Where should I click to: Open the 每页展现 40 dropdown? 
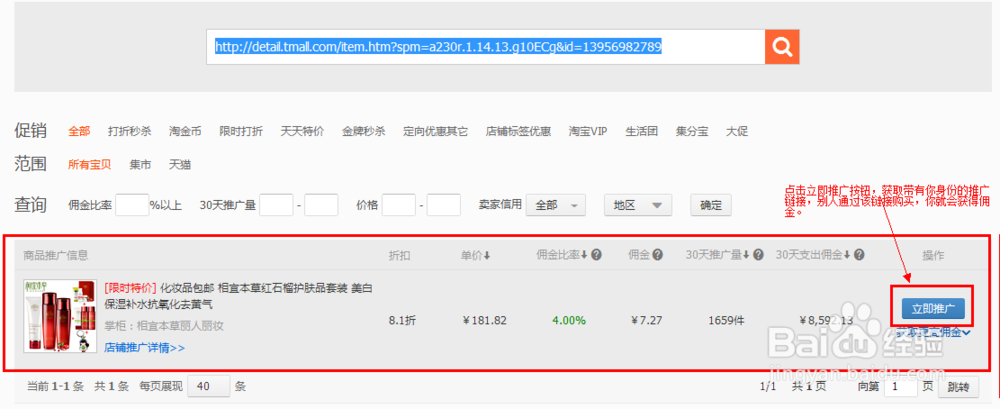click(209, 386)
